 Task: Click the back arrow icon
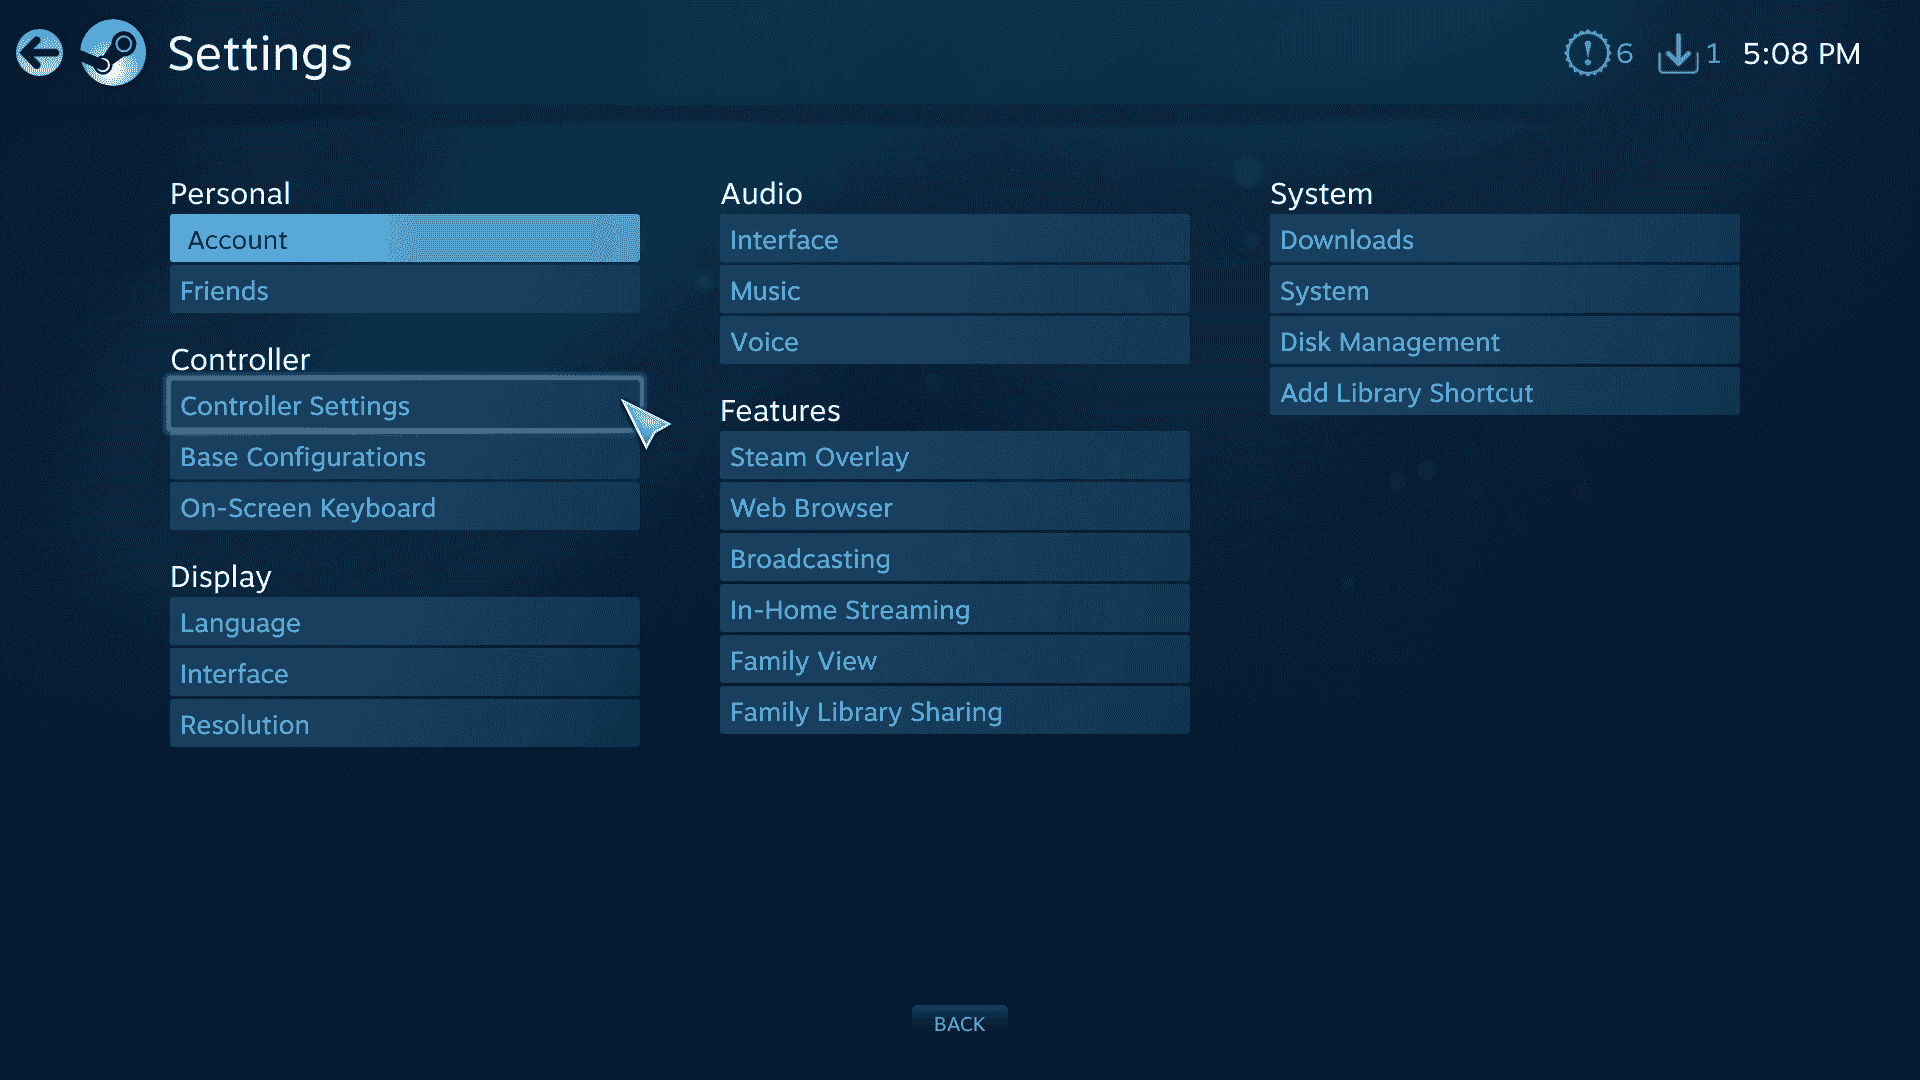pyautogui.click(x=40, y=53)
